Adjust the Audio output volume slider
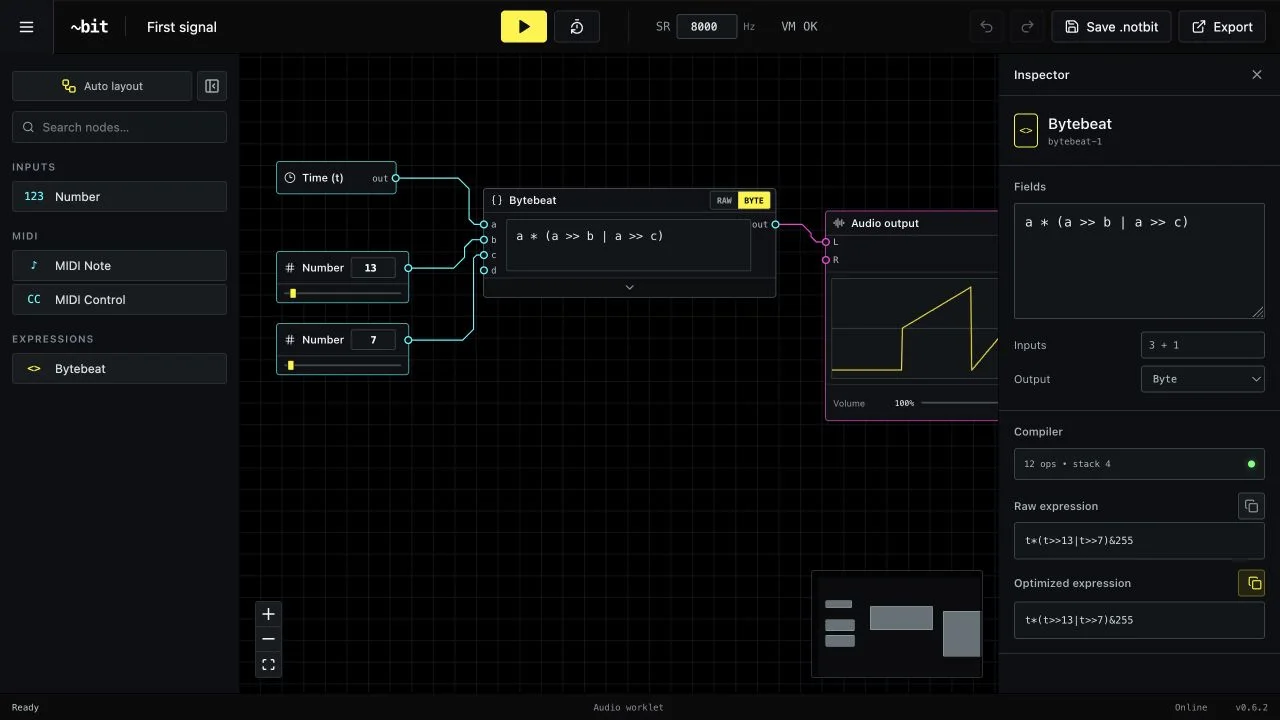This screenshot has width=1280, height=720. [x=960, y=403]
